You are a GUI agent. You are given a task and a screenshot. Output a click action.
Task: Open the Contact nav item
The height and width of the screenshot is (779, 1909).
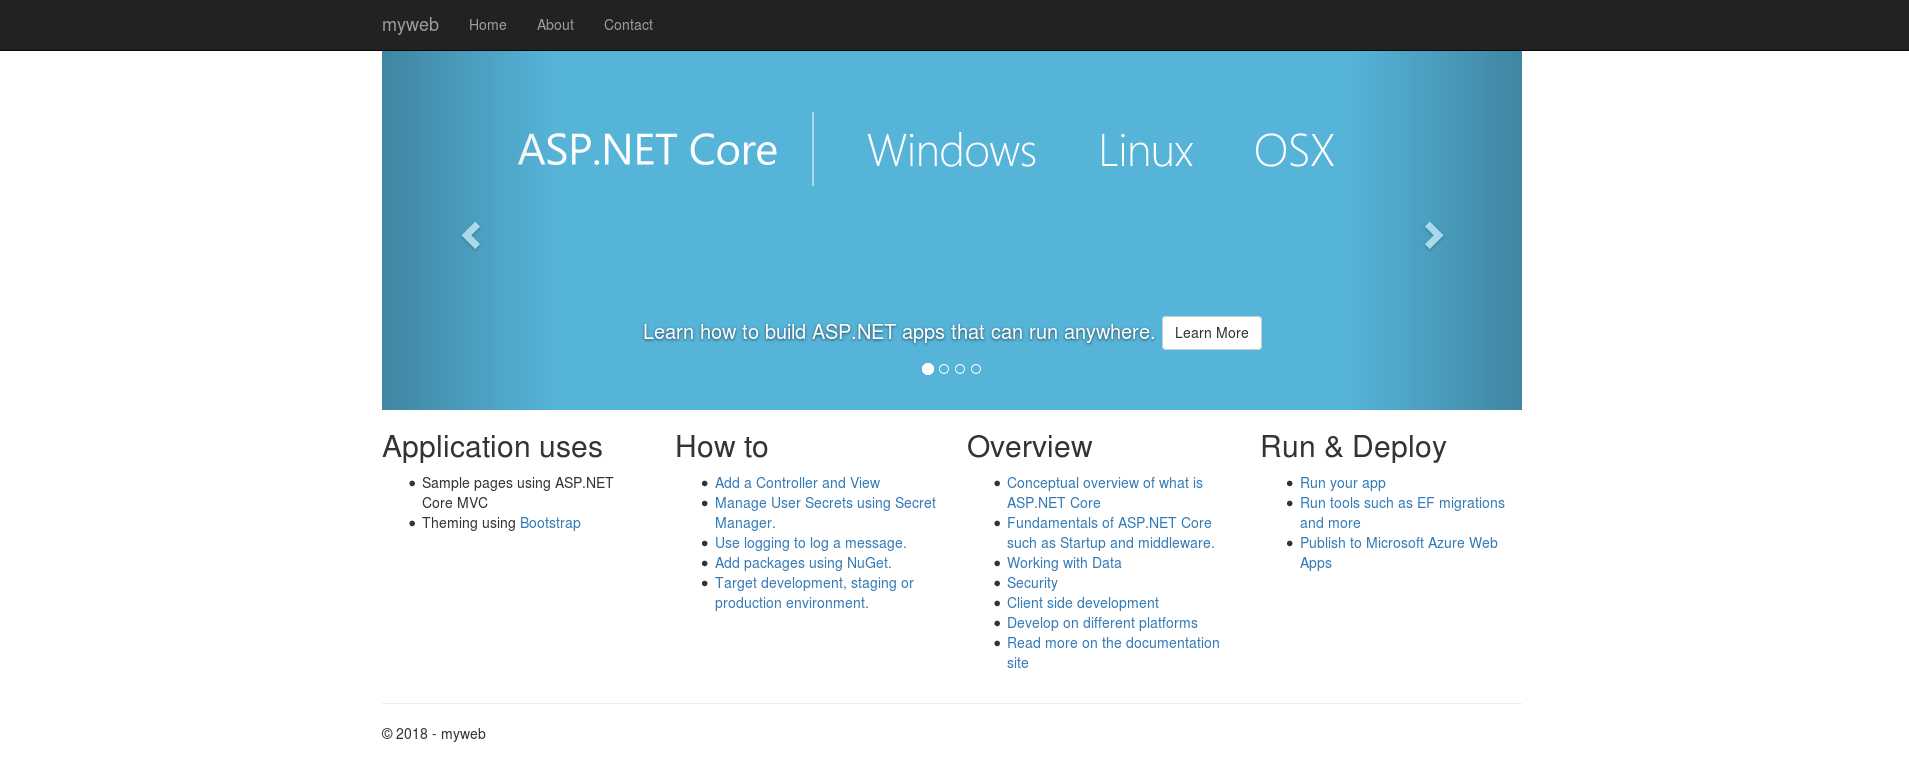click(x=628, y=25)
